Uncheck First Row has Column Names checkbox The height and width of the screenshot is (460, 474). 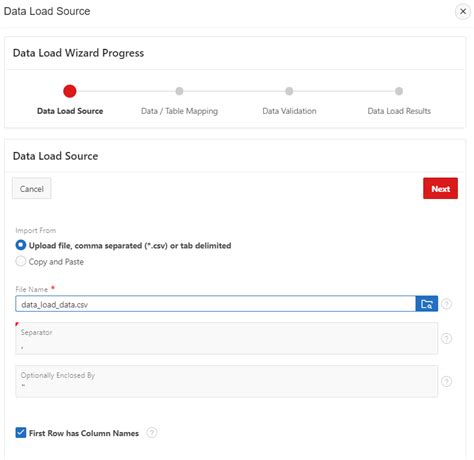(x=21, y=433)
